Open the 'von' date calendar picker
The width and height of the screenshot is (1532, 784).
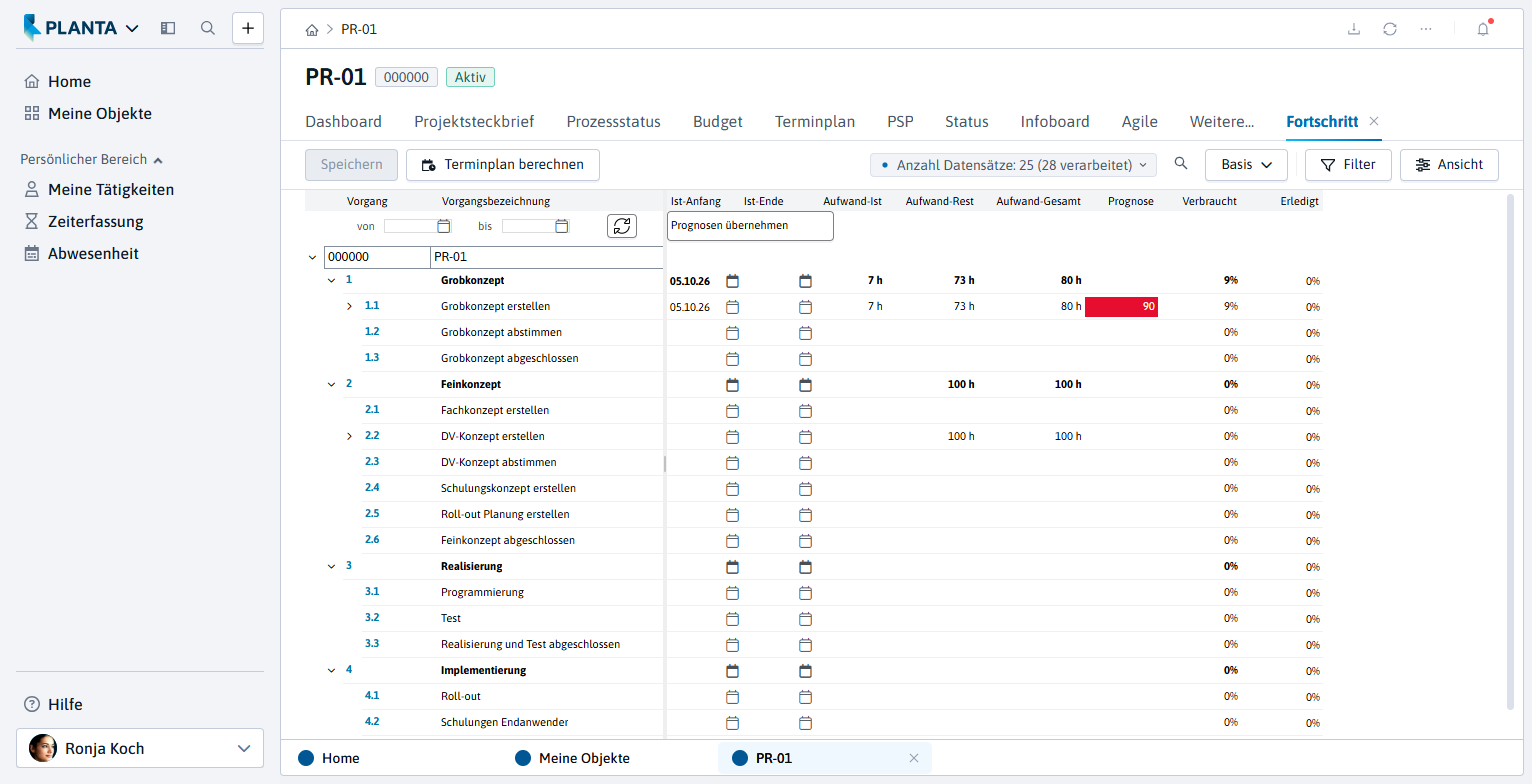[444, 226]
